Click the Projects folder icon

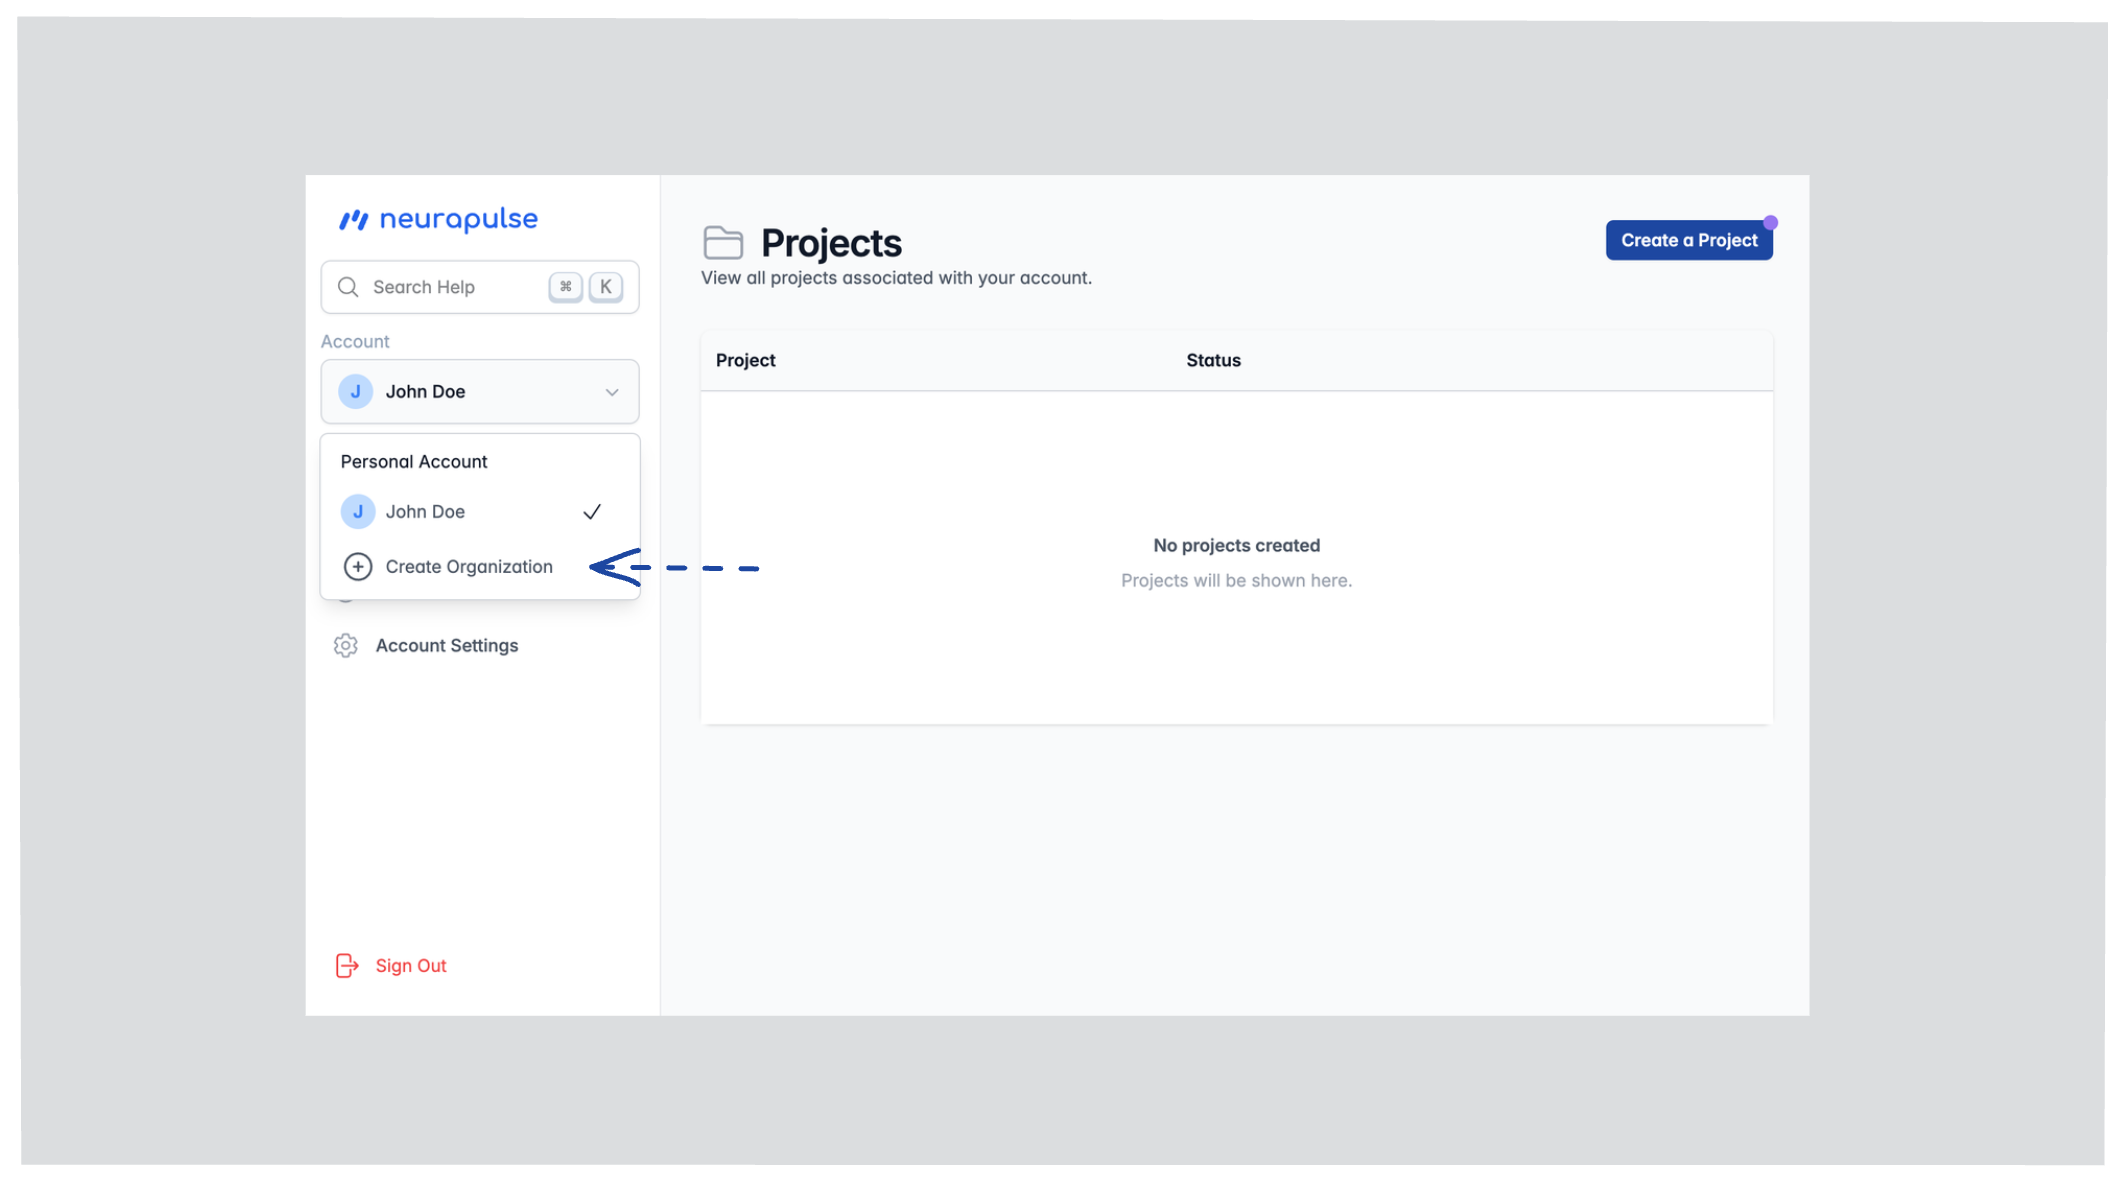click(x=722, y=243)
